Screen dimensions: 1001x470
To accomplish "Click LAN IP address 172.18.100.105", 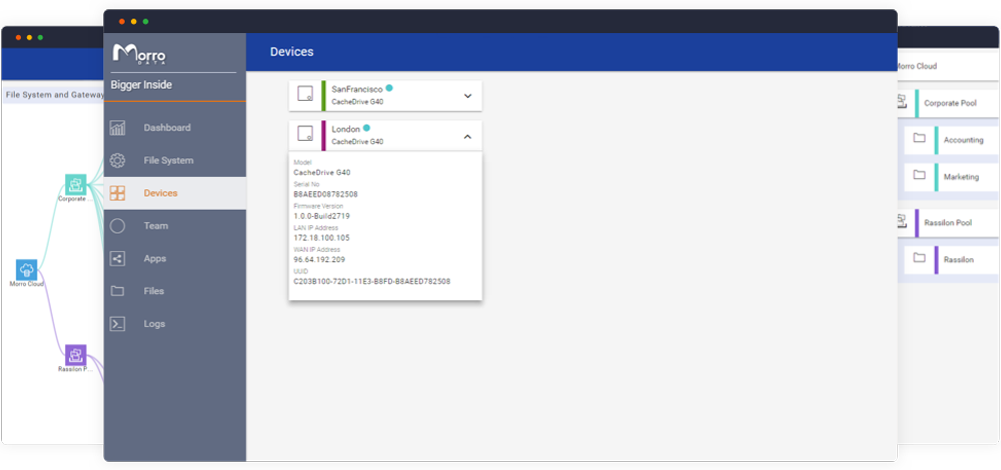I will (322, 238).
